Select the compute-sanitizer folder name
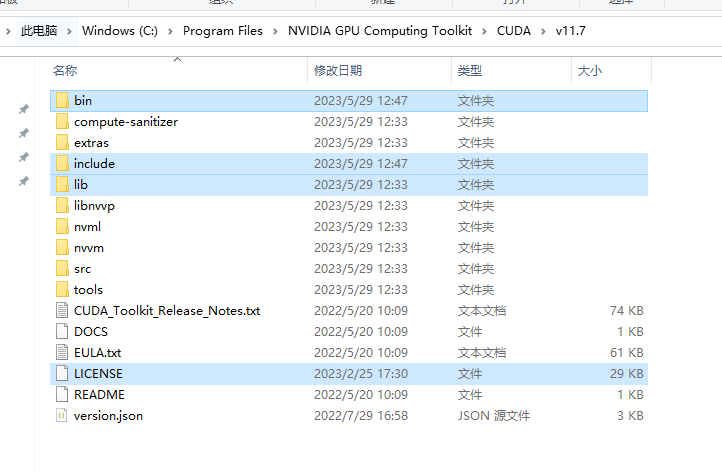This screenshot has height=472, width=722. (126, 122)
